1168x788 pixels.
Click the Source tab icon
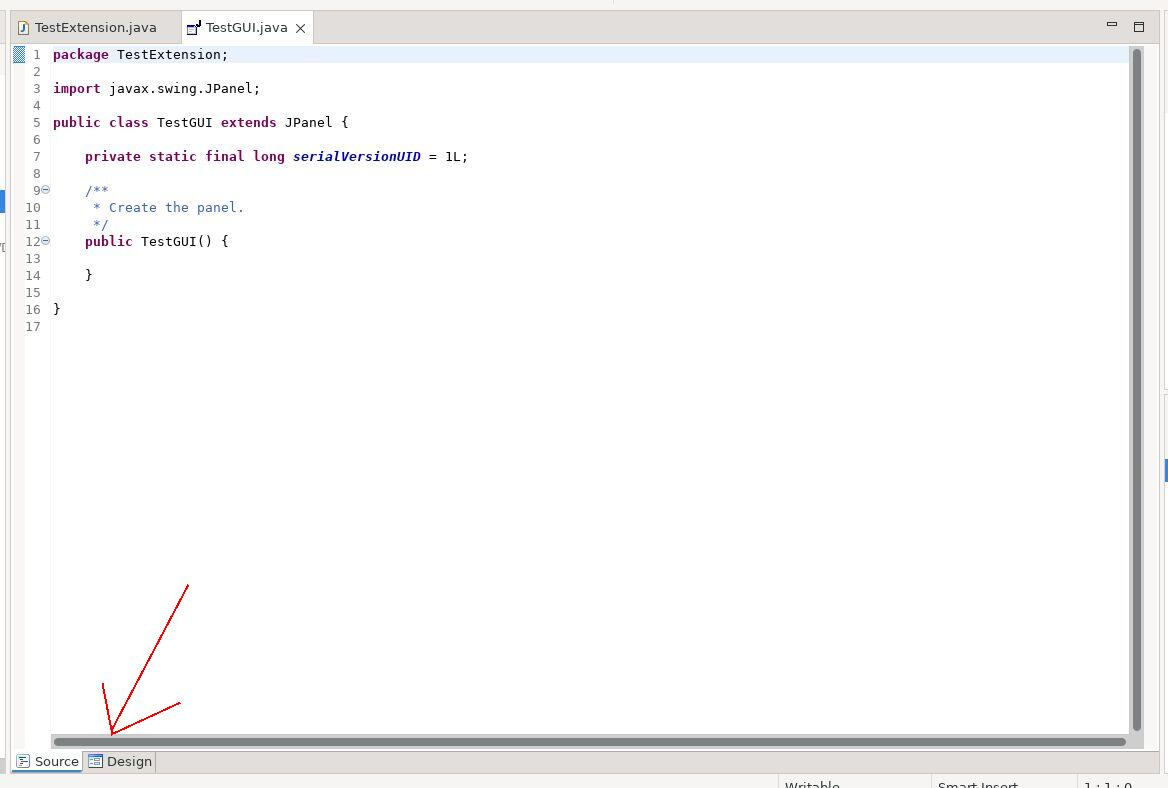(23, 761)
